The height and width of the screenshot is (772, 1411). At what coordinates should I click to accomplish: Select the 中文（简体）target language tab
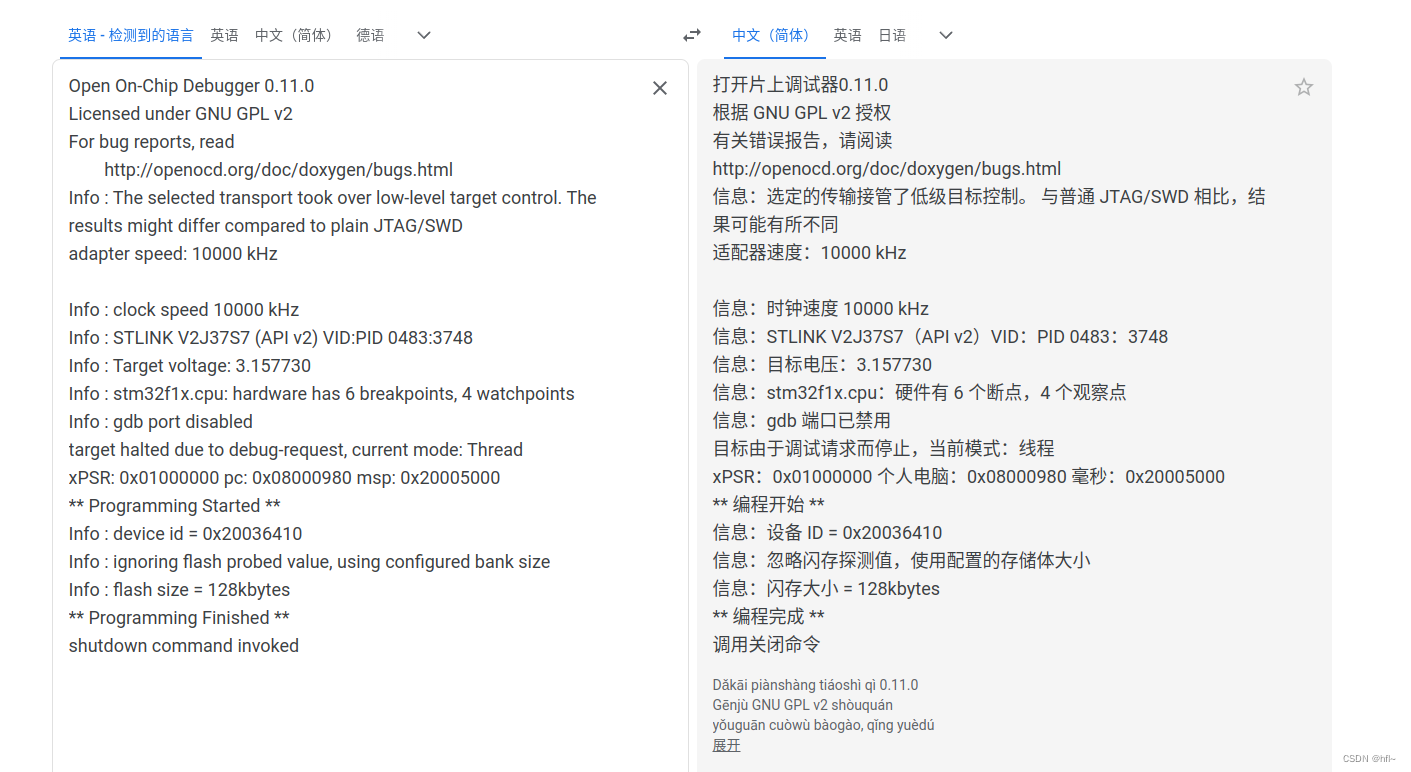pos(771,34)
